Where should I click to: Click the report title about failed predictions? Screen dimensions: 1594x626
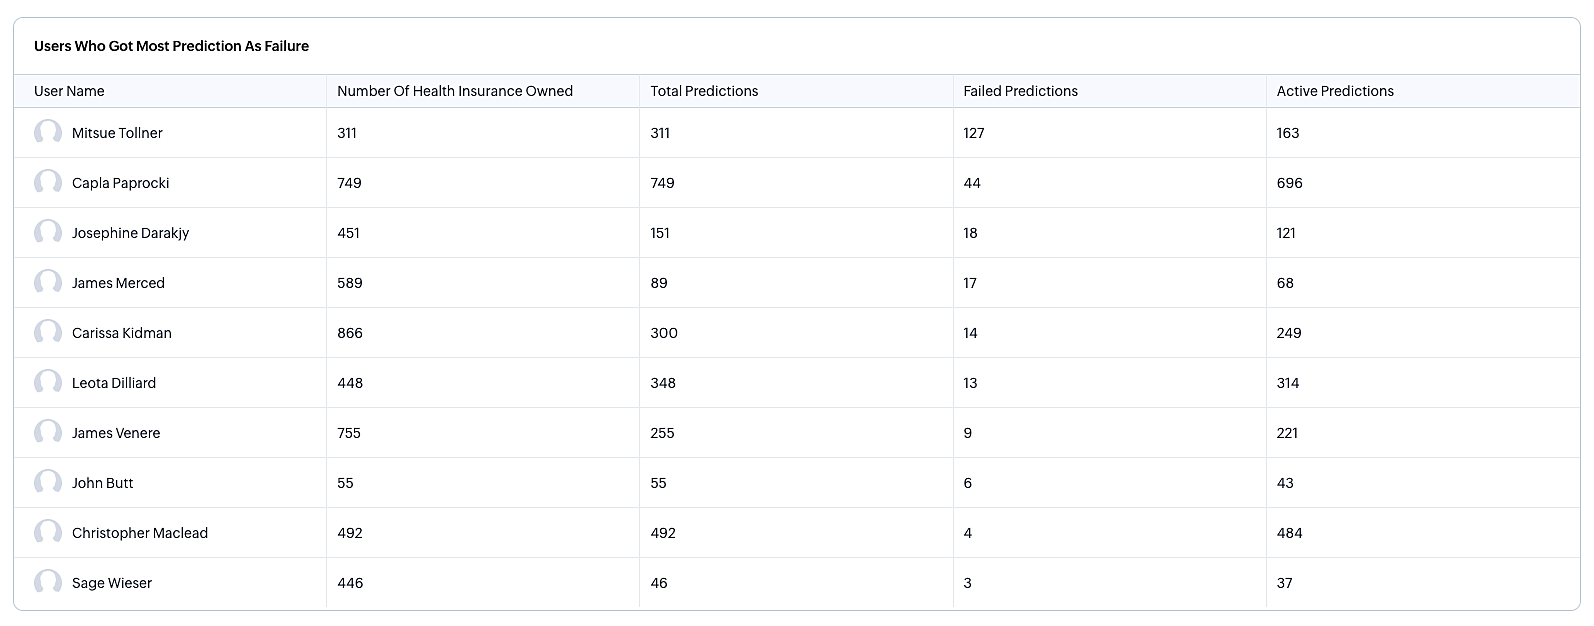[171, 46]
